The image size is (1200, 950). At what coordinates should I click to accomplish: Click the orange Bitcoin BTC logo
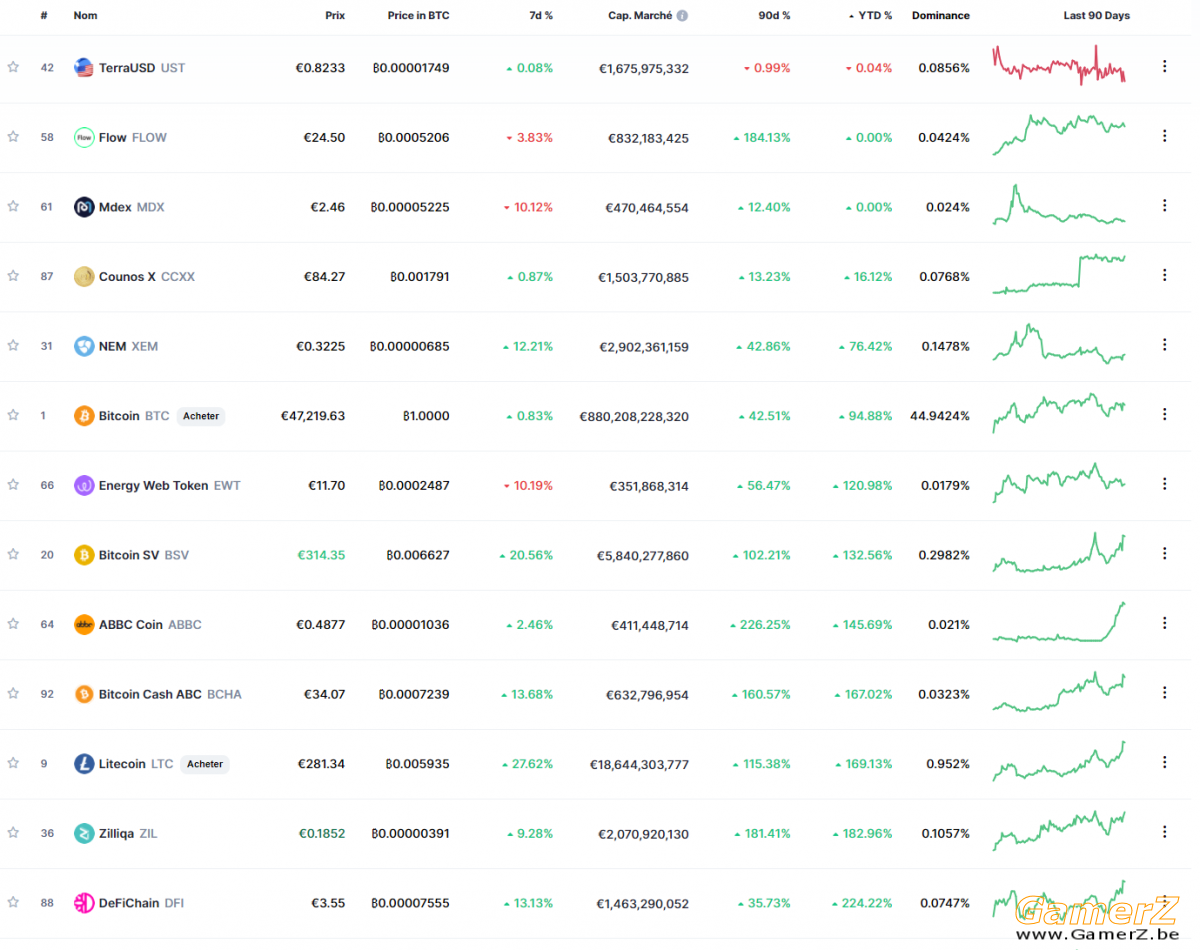(84, 415)
